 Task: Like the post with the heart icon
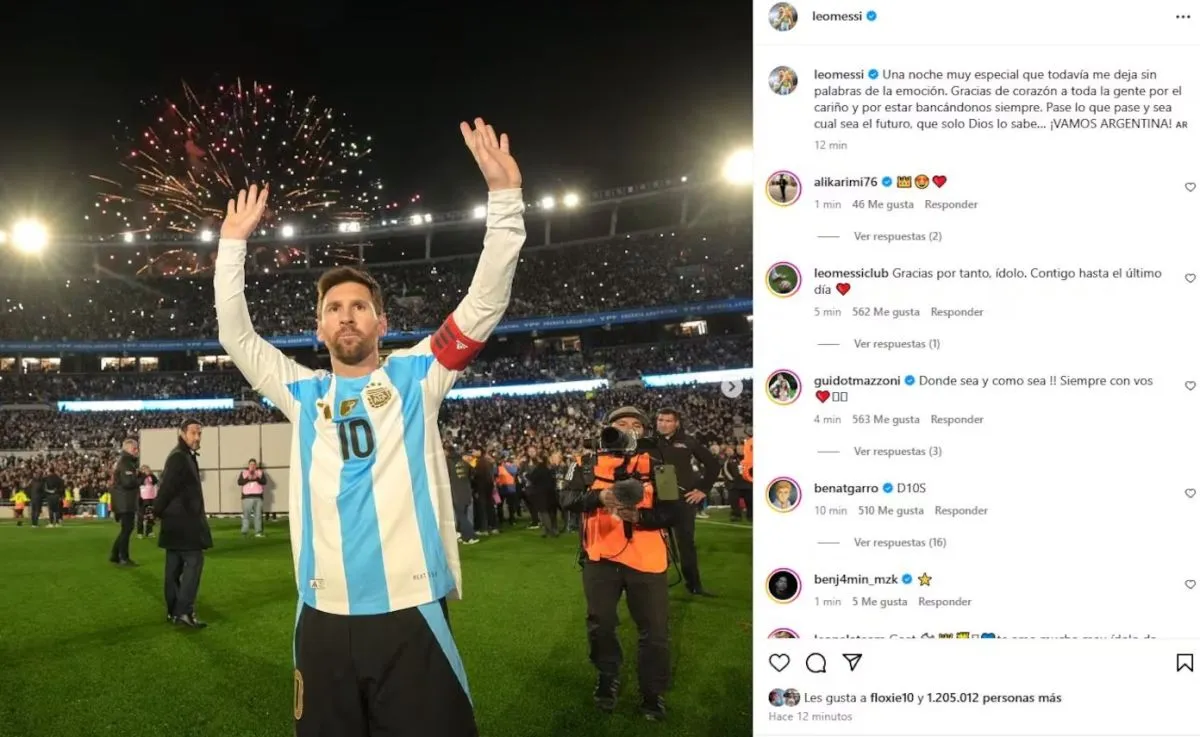pos(779,663)
